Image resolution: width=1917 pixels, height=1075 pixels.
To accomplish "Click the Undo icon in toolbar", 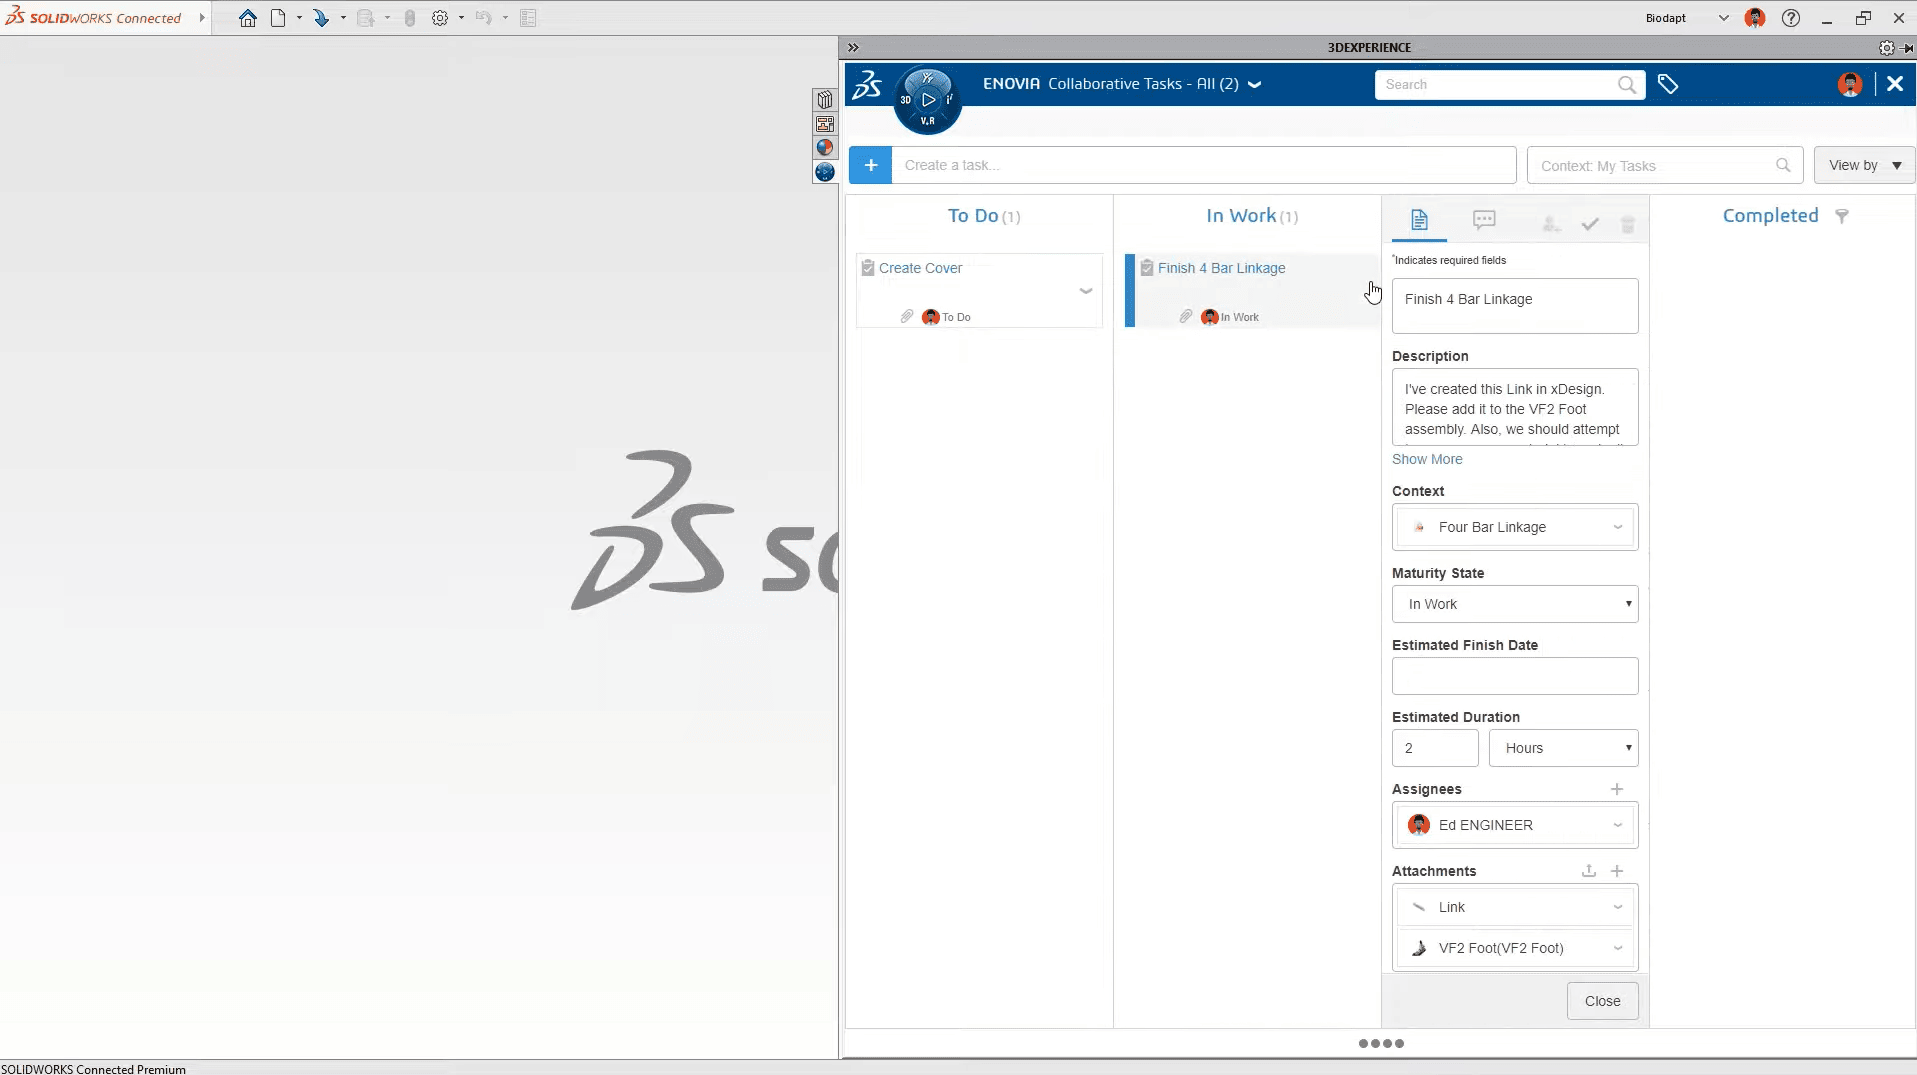I will [484, 18].
